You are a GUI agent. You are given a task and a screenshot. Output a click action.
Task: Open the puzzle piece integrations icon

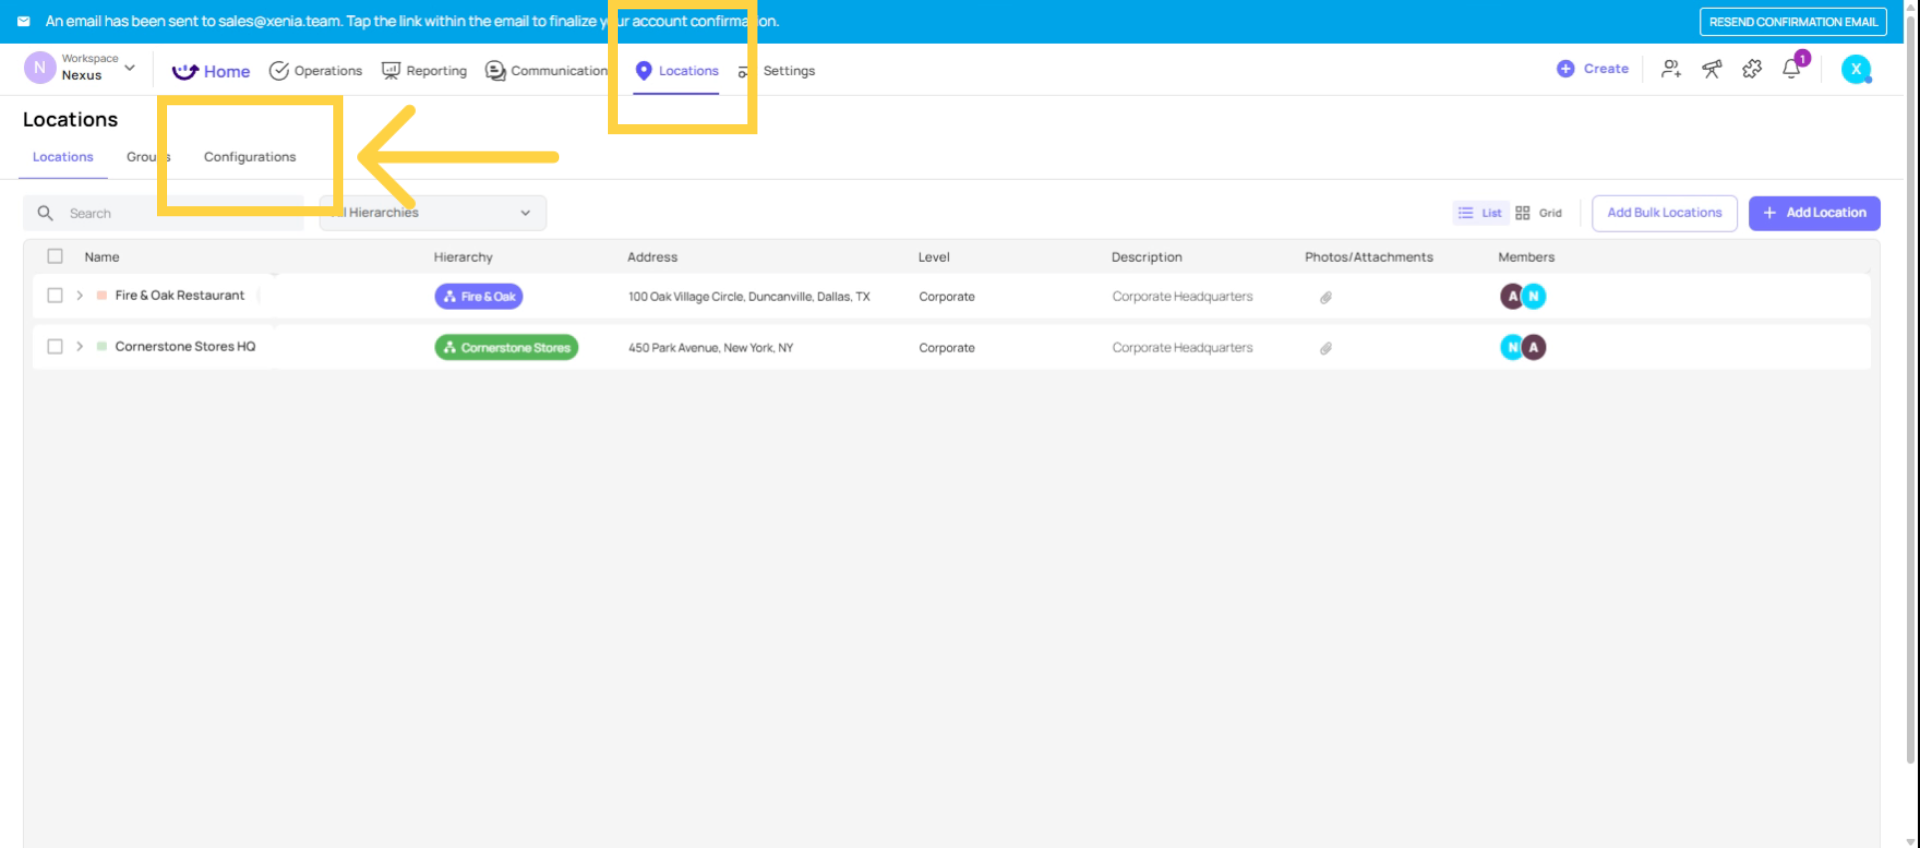[1752, 69]
